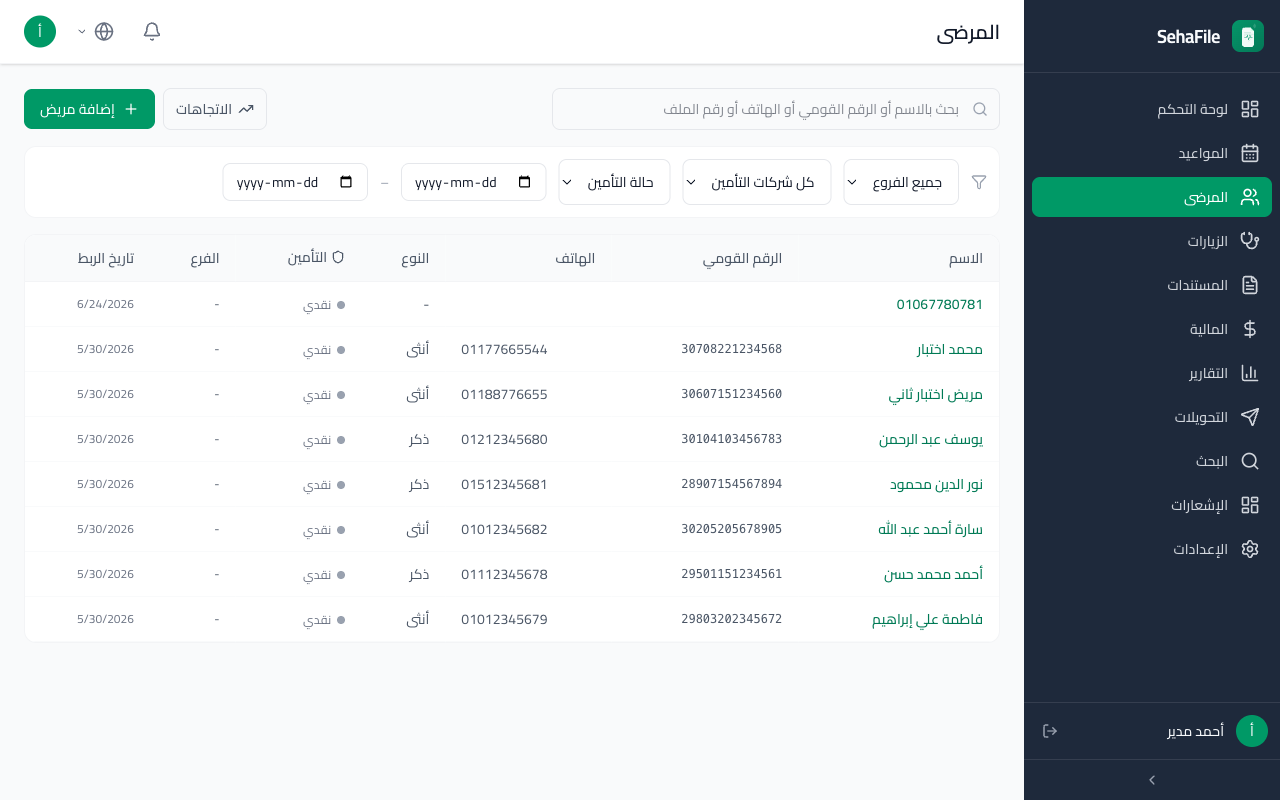1280x800 pixels.
Task: Click the end date yyyy-mm-dd field
Action: (x=295, y=182)
